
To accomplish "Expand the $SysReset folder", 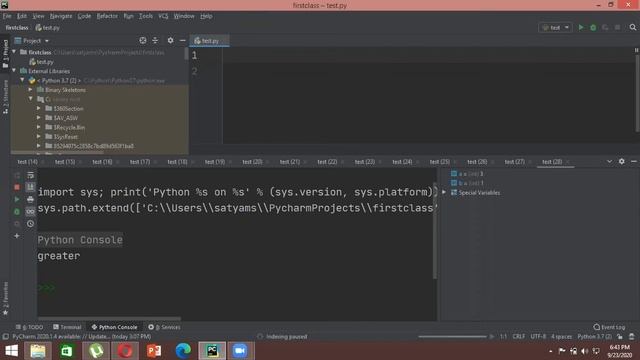I will (39, 136).
